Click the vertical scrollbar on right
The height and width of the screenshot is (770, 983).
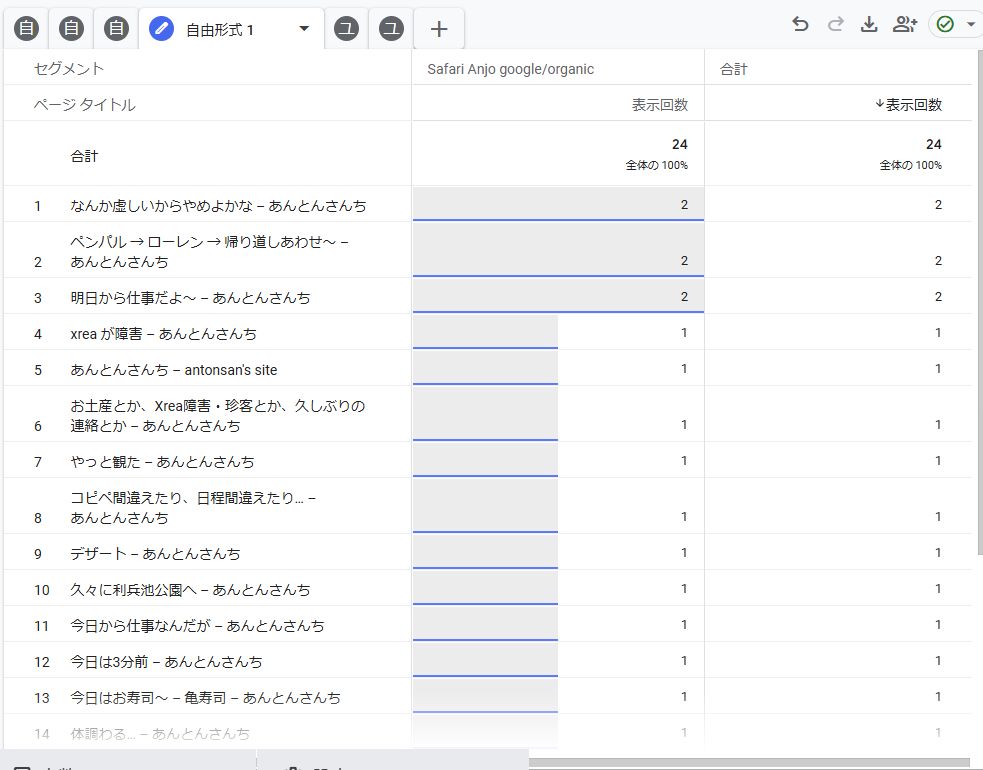point(978,300)
